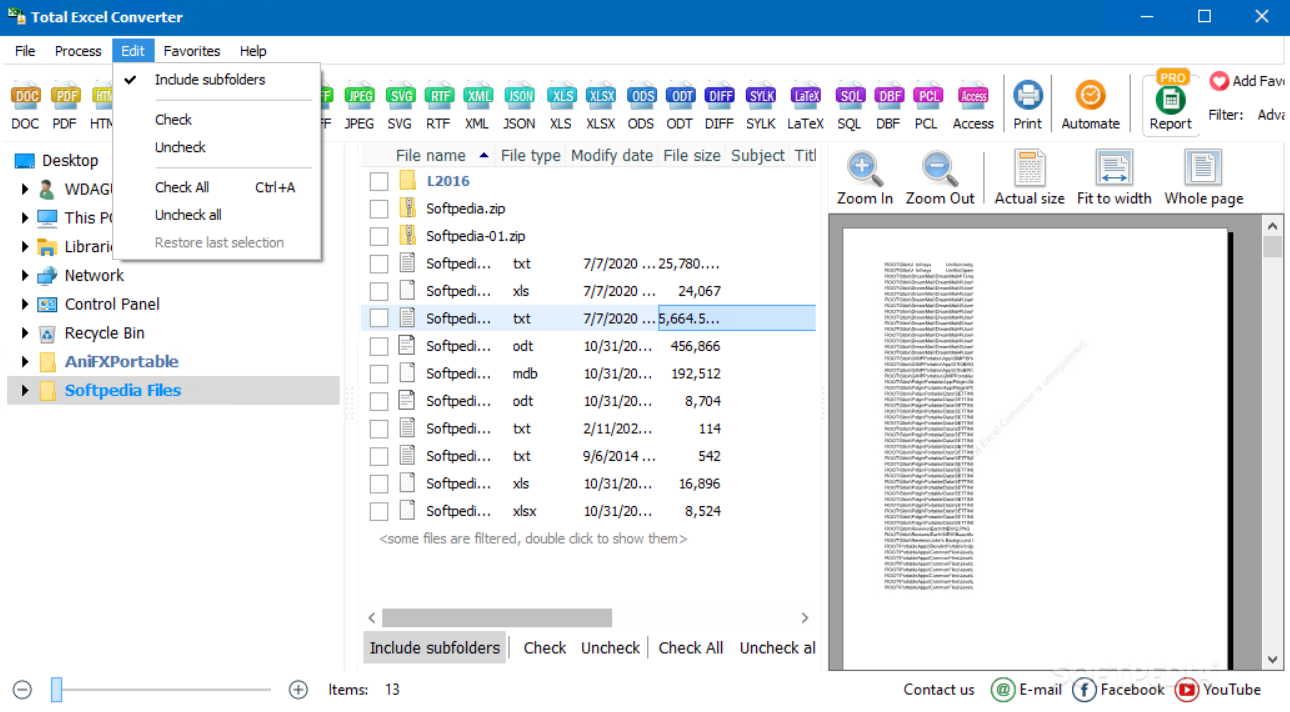
Task: Open the PRO Report tool
Action: coord(1171,103)
